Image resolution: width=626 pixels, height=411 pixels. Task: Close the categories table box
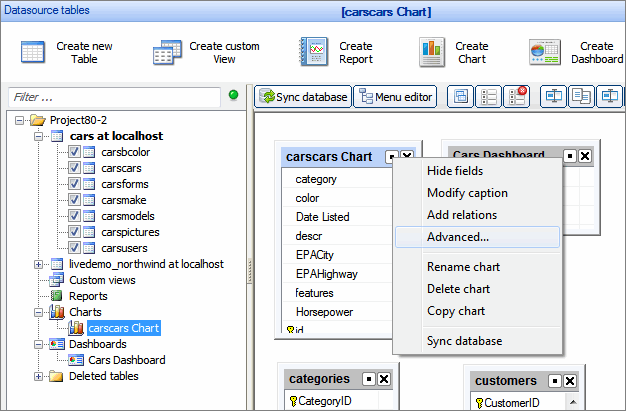(384, 379)
